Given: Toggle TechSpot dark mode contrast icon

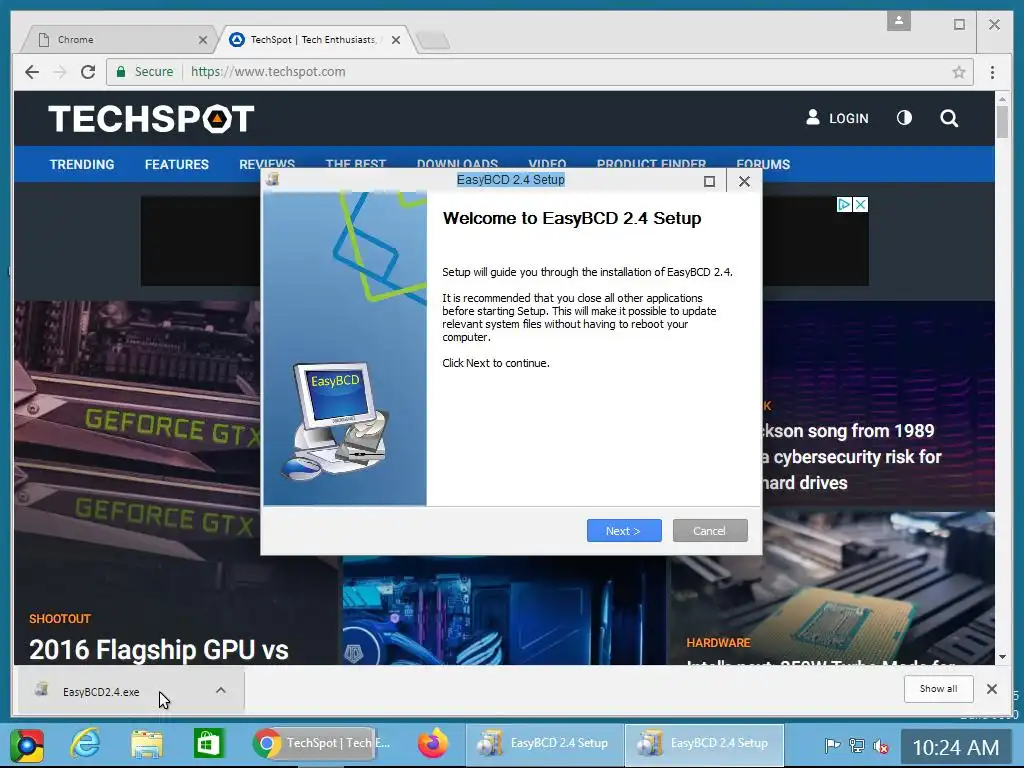Looking at the screenshot, I should [x=904, y=118].
